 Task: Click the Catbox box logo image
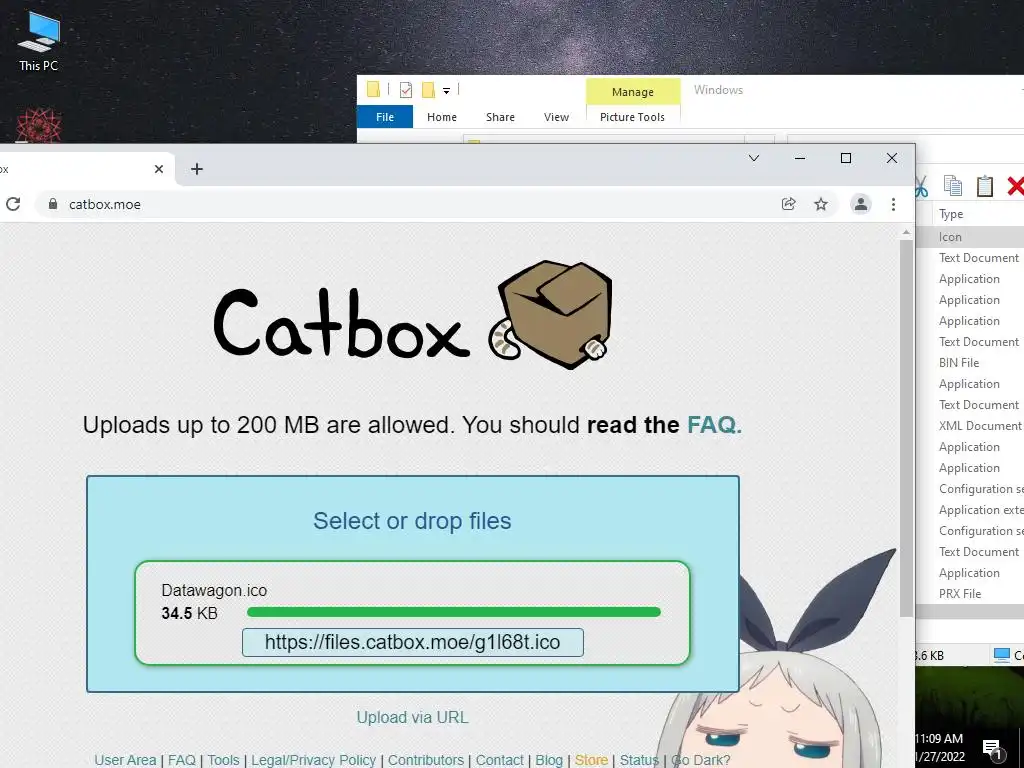pyautogui.click(x=551, y=314)
